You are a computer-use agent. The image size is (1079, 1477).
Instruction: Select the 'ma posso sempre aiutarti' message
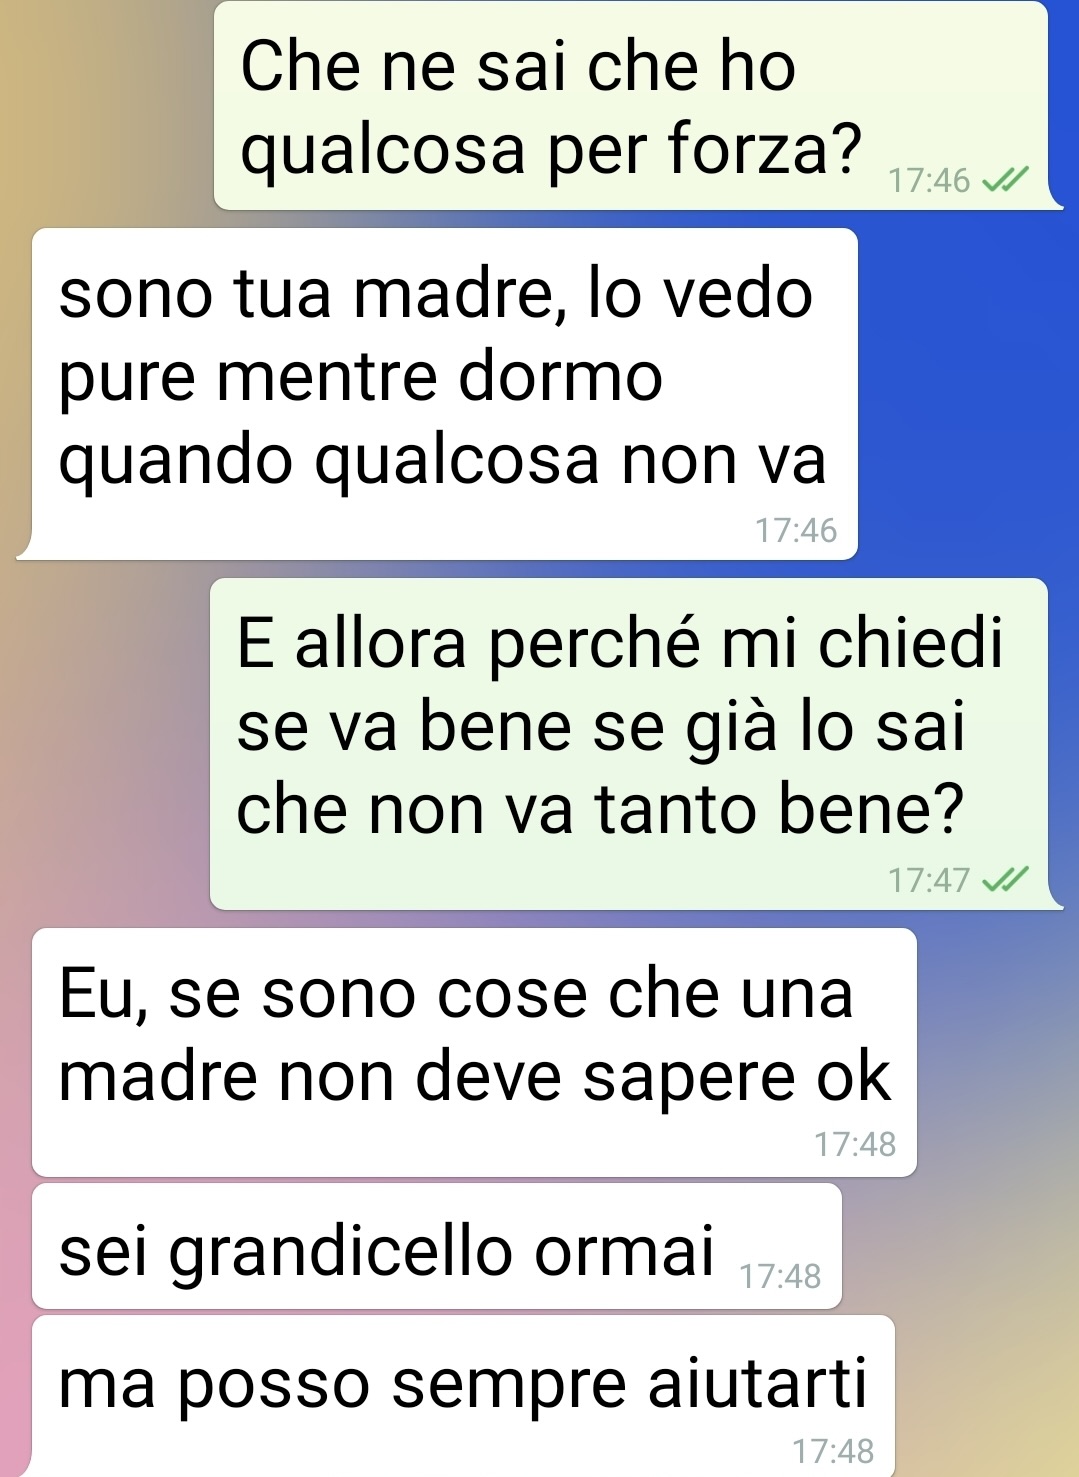[x=463, y=1396]
